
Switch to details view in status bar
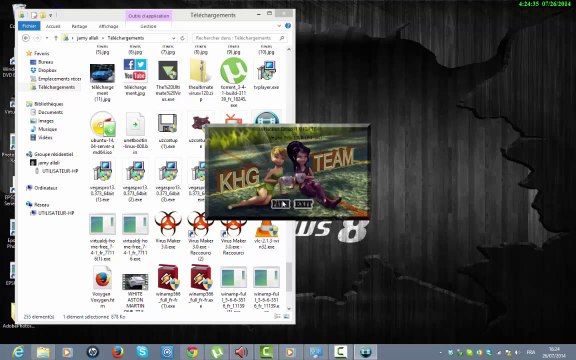tap(278, 316)
